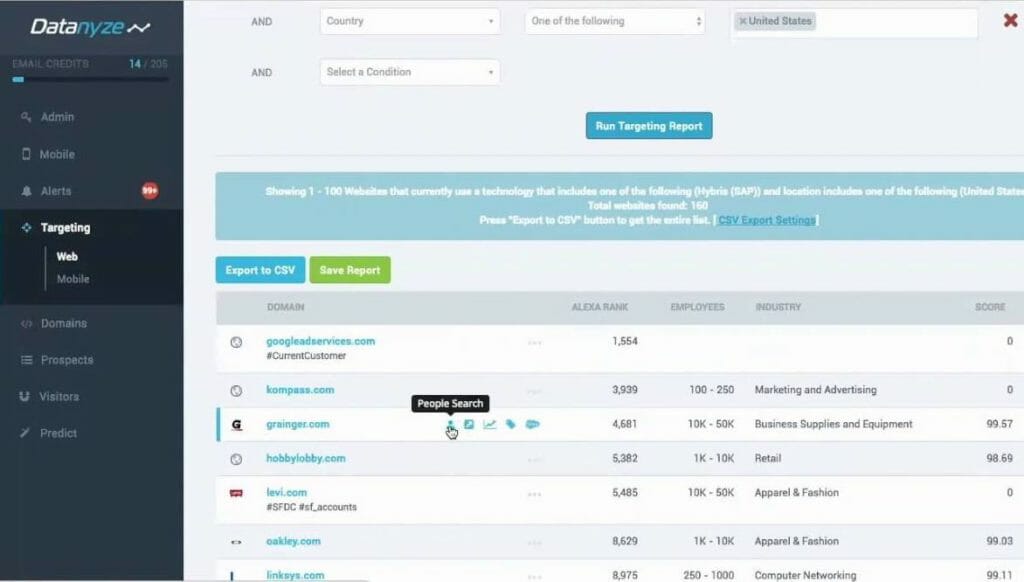Viewport: 1024px width, 582px height.
Task: Click the Domains code icon
Action: point(26,323)
